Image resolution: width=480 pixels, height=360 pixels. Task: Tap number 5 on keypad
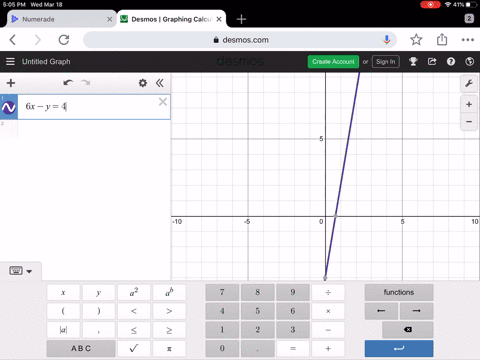(x=258, y=311)
